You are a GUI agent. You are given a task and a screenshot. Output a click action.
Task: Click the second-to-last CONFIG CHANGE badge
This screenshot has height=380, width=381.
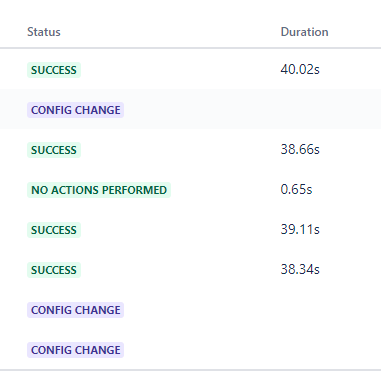75,310
